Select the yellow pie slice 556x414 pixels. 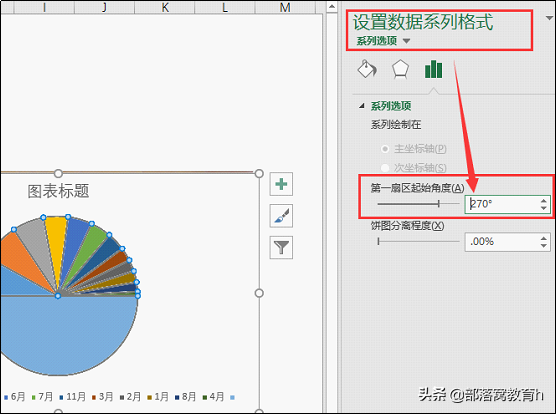56,245
